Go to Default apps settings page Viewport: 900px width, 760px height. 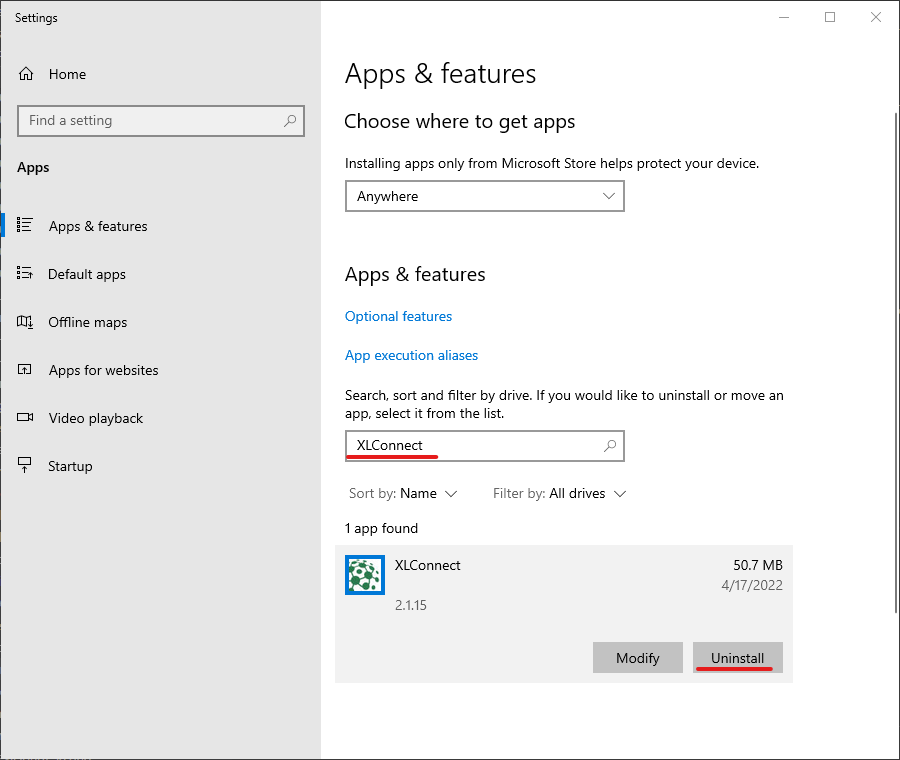click(87, 274)
